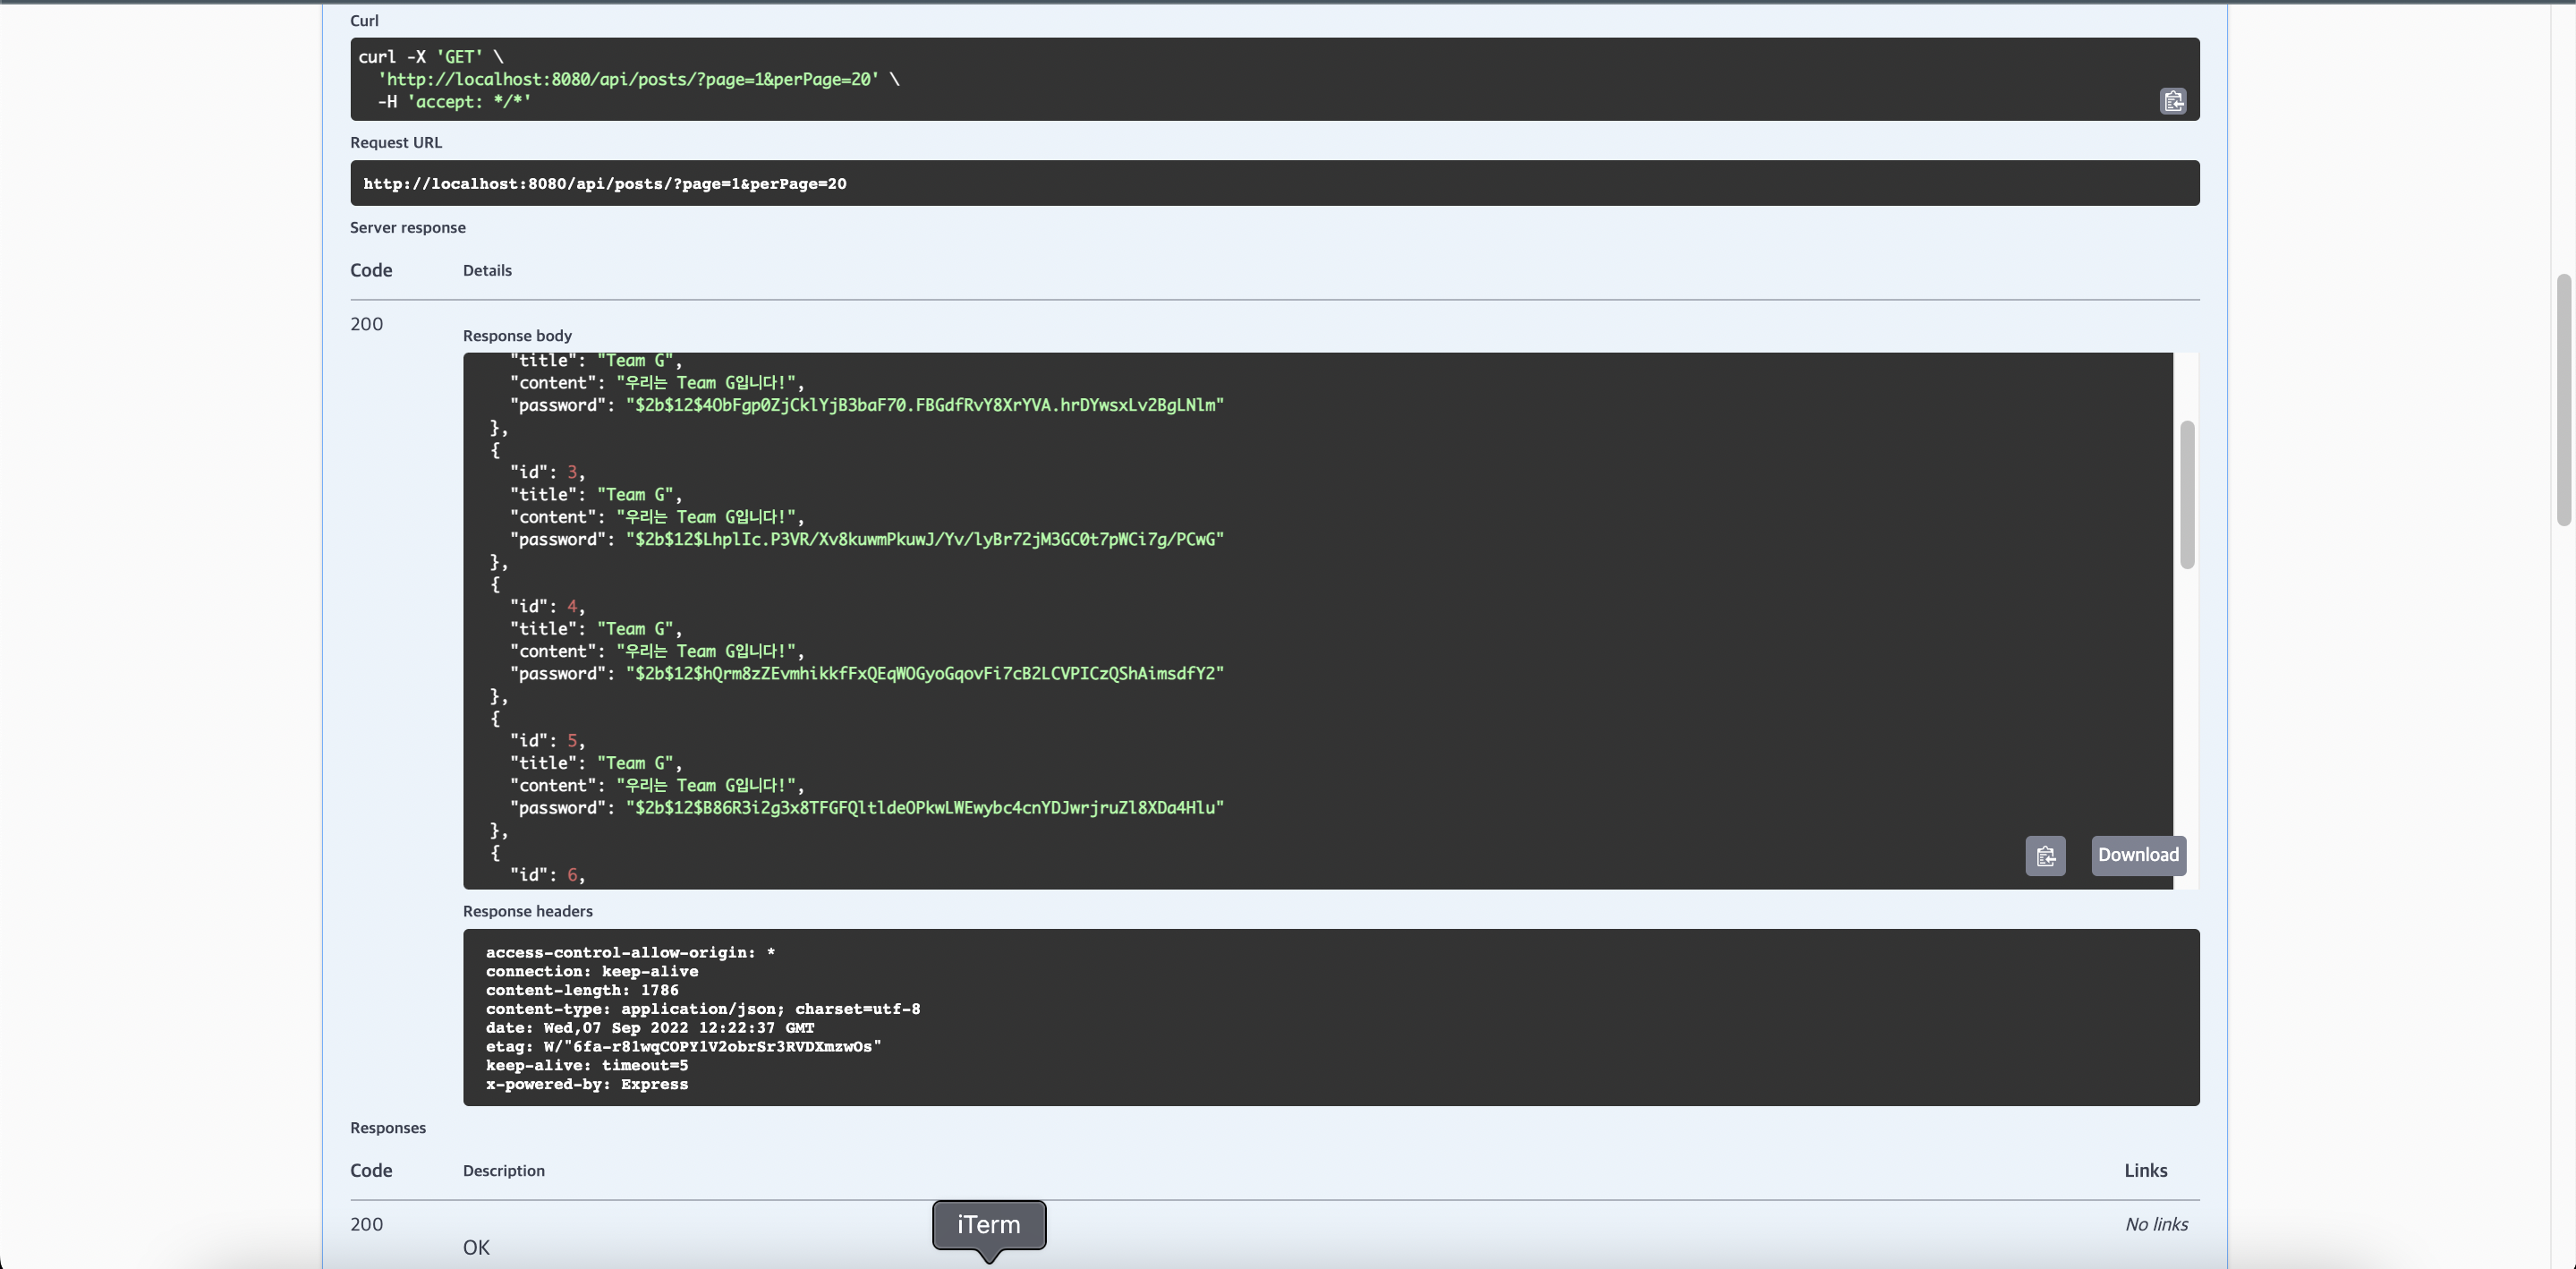
Task: Click the copy-to-clipboard icon on the Curl command
Action: point(2172,101)
